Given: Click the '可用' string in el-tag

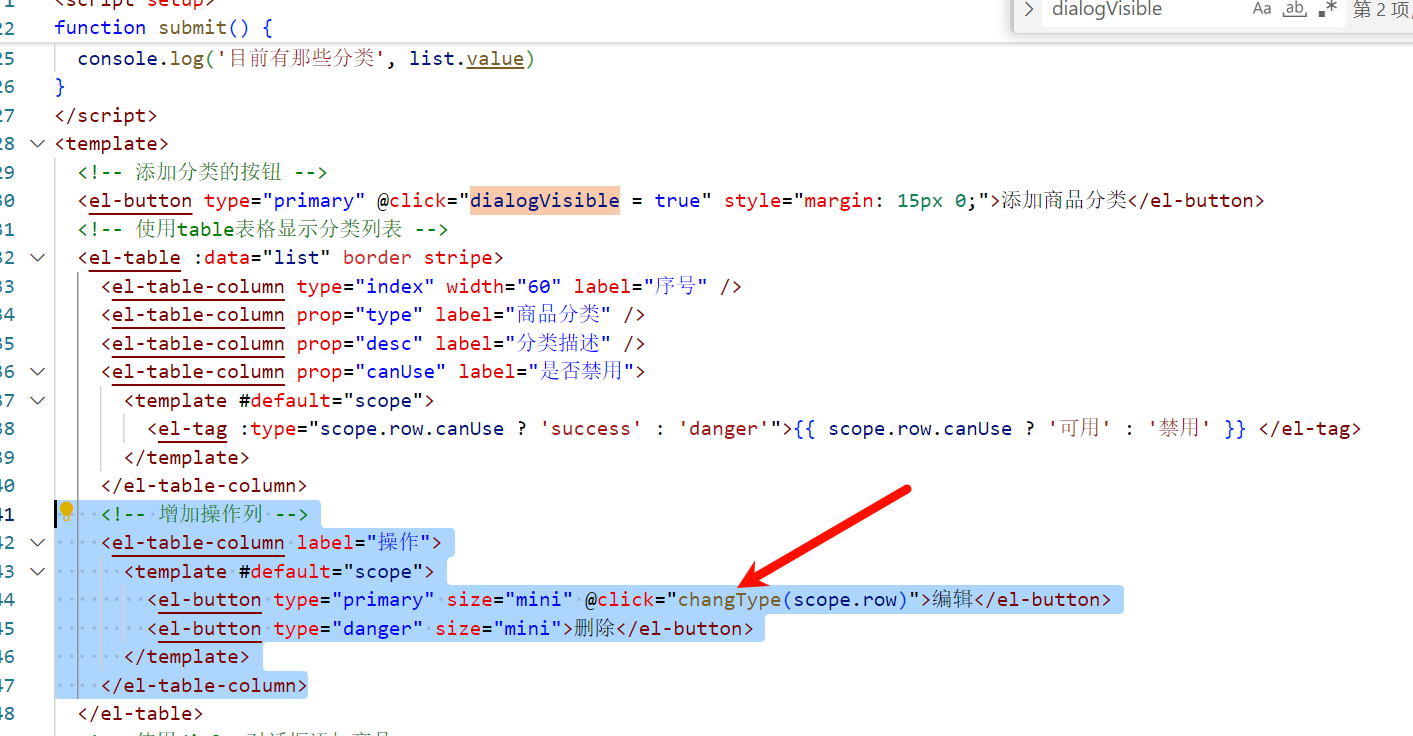Looking at the screenshot, I should click(x=1079, y=428).
